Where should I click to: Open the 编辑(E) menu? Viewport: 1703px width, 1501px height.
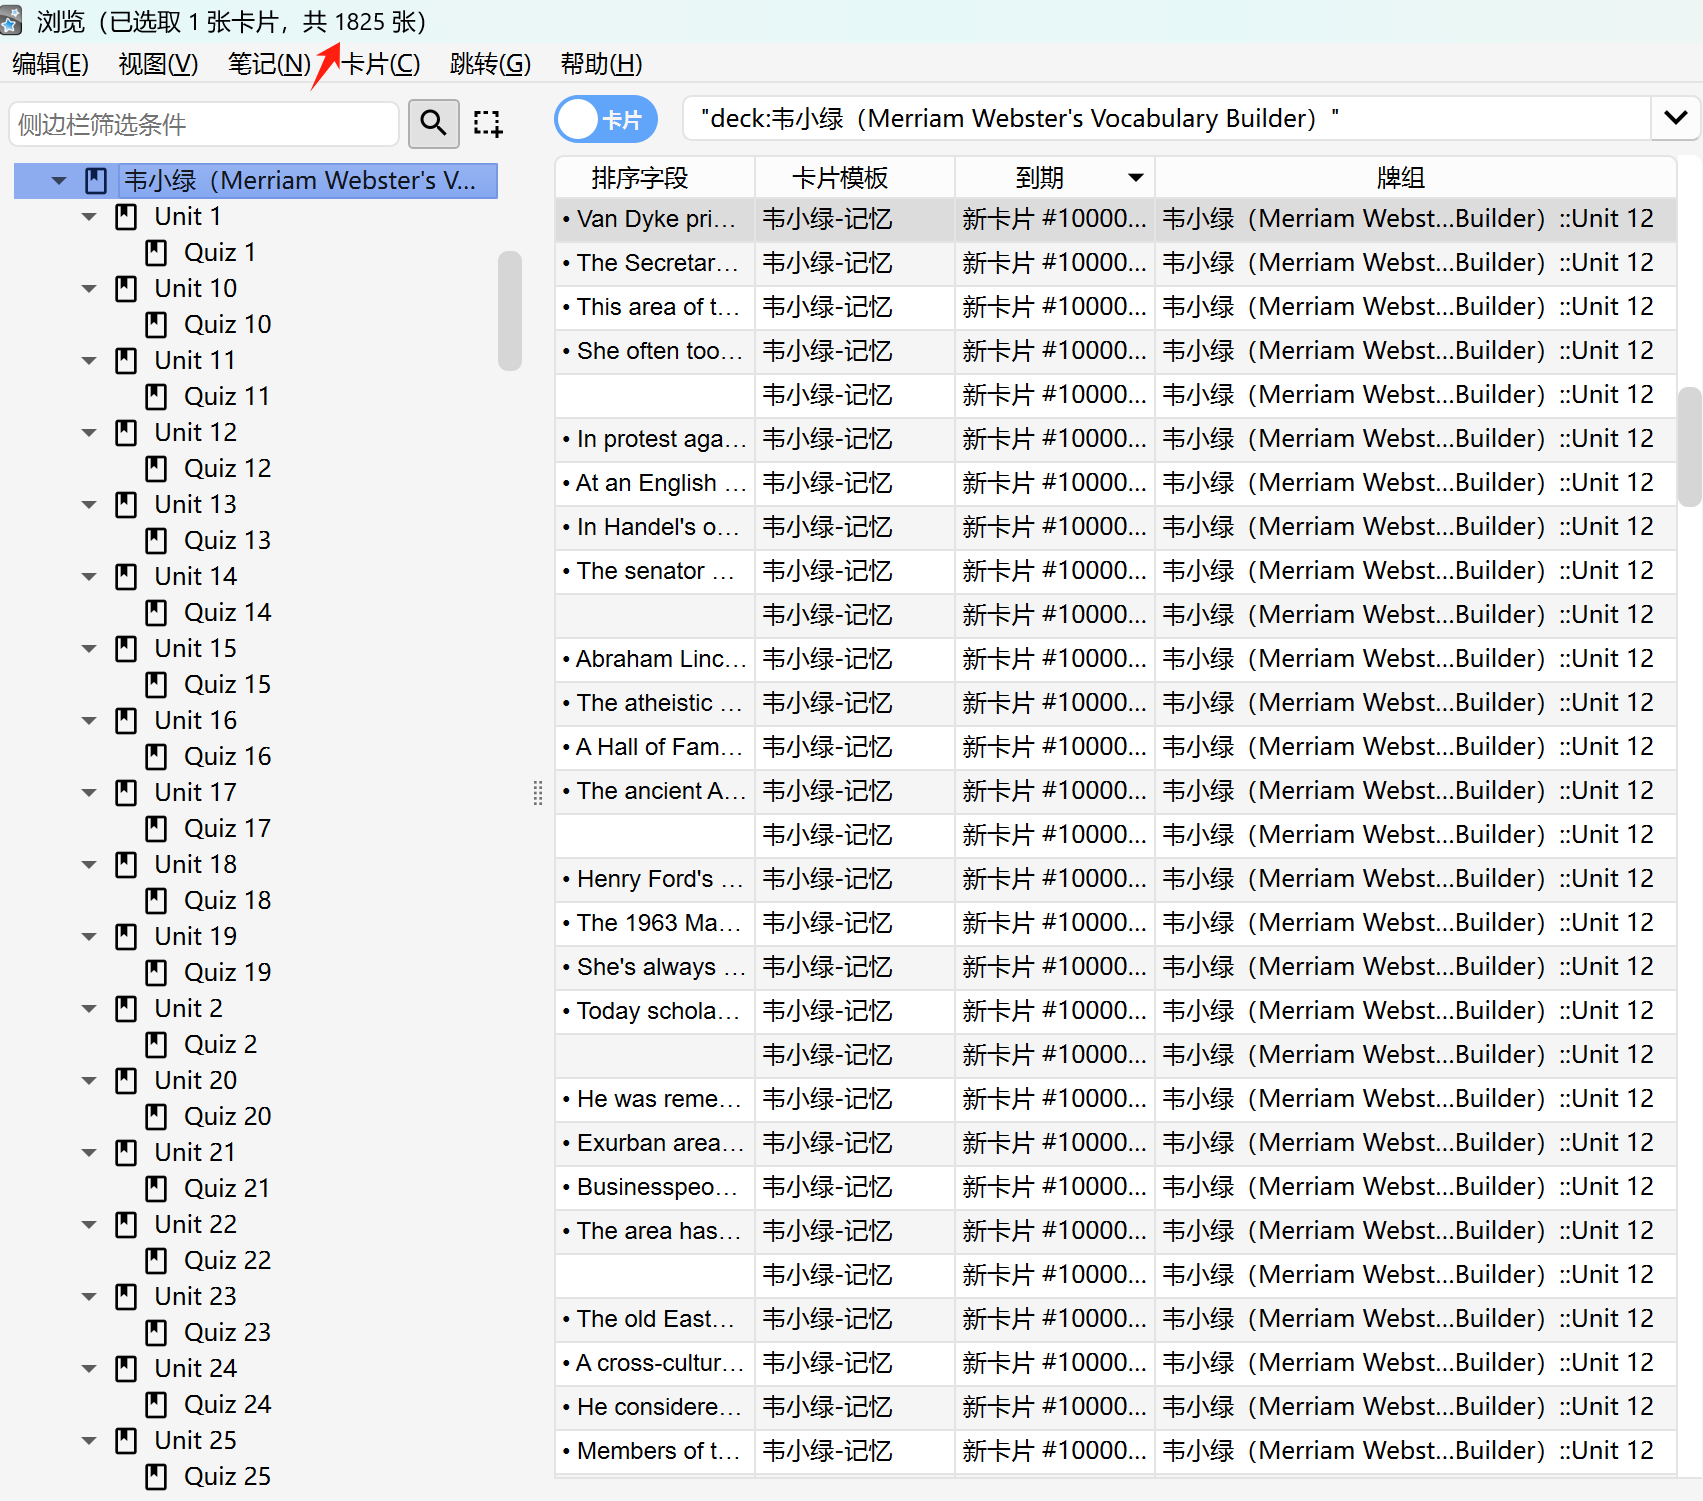[50, 64]
